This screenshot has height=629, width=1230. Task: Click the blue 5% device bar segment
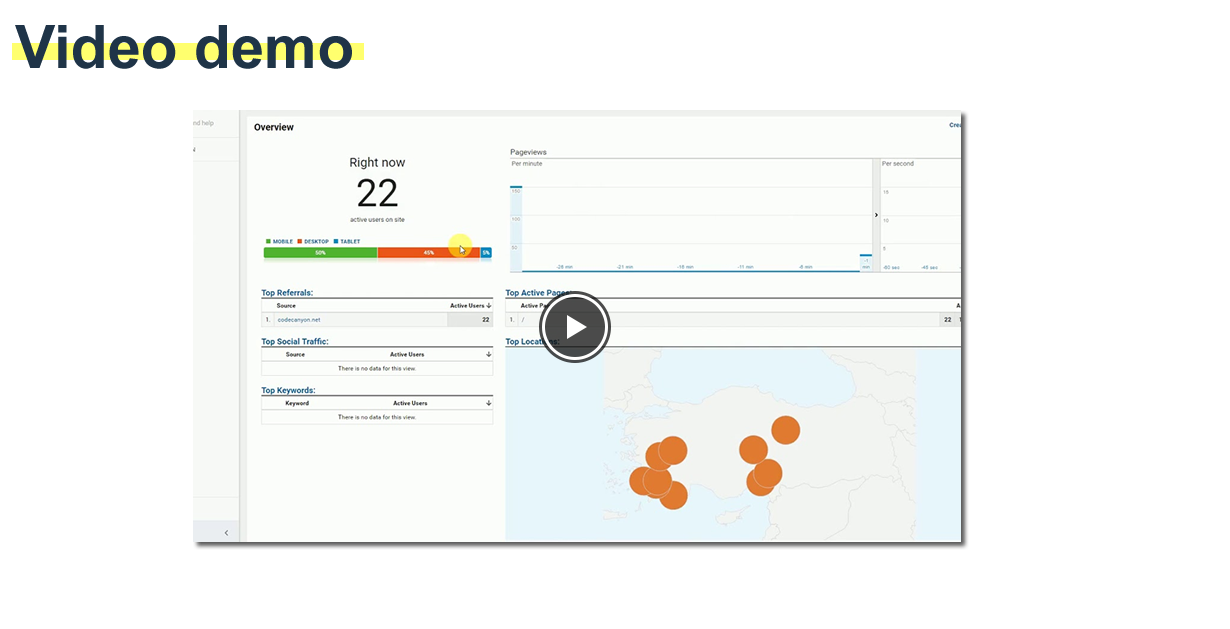point(486,253)
